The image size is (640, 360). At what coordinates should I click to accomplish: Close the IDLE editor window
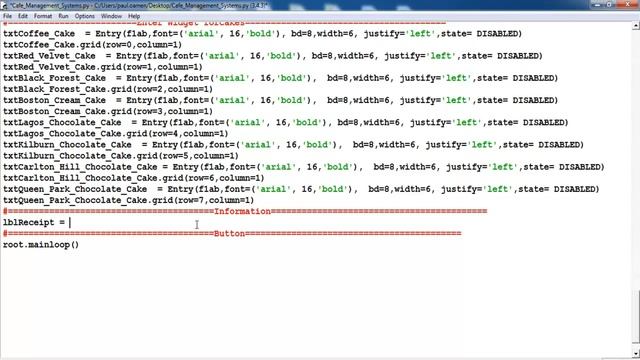pyautogui.click(x=627, y=4)
